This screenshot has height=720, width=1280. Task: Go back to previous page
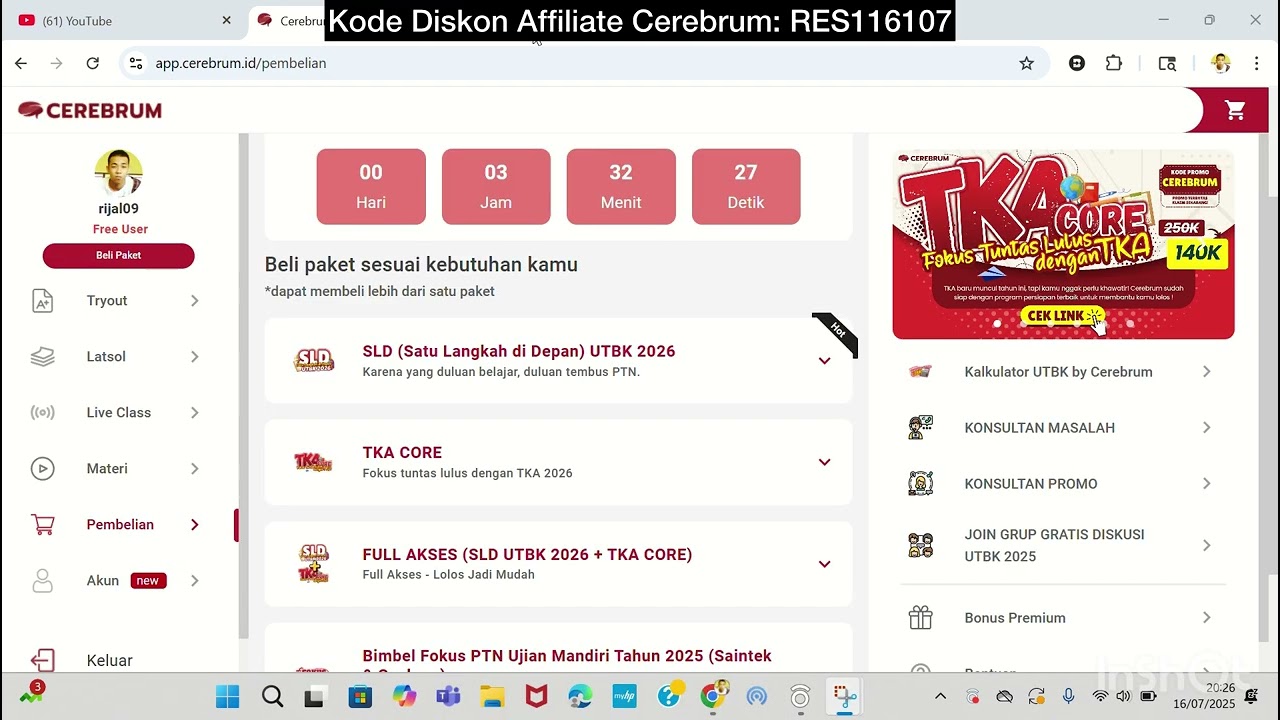tap(21, 63)
